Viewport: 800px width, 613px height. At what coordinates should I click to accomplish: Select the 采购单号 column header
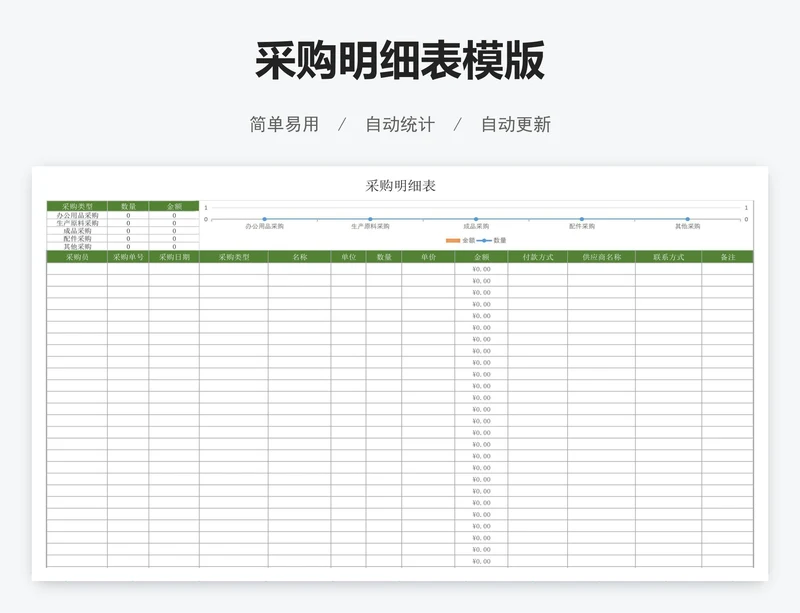[128, 257]
